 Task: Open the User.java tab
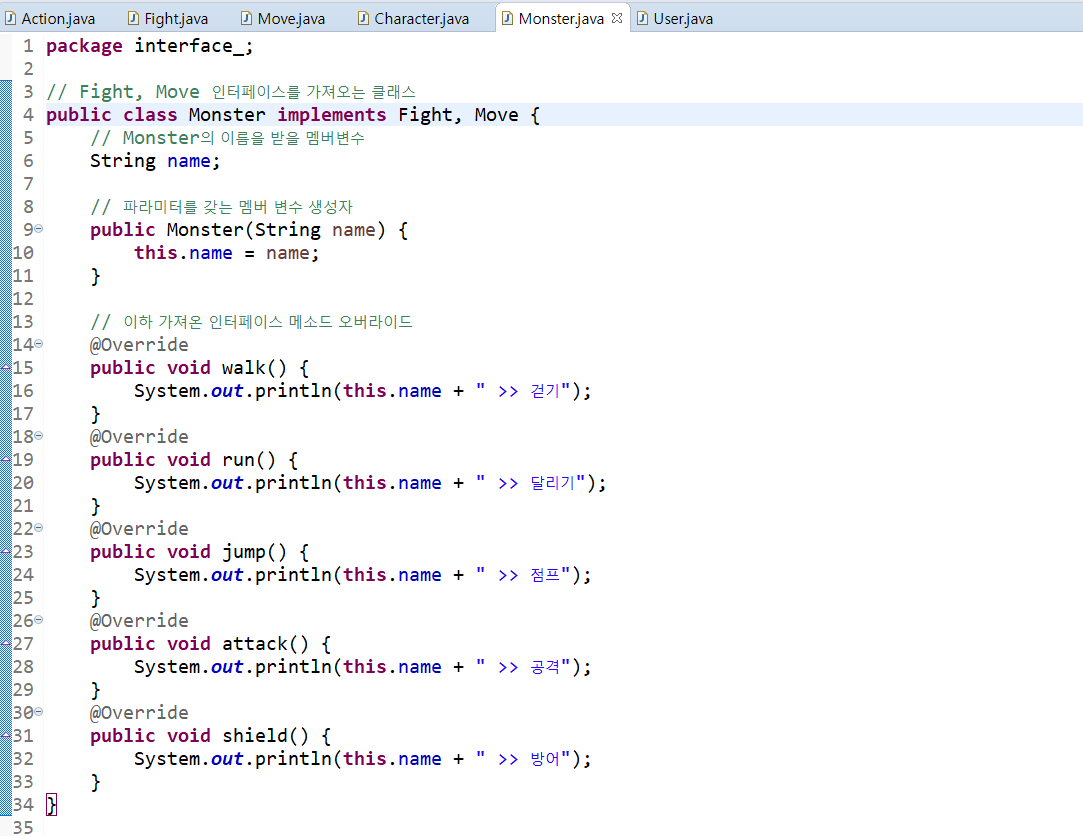click(675, 19)
